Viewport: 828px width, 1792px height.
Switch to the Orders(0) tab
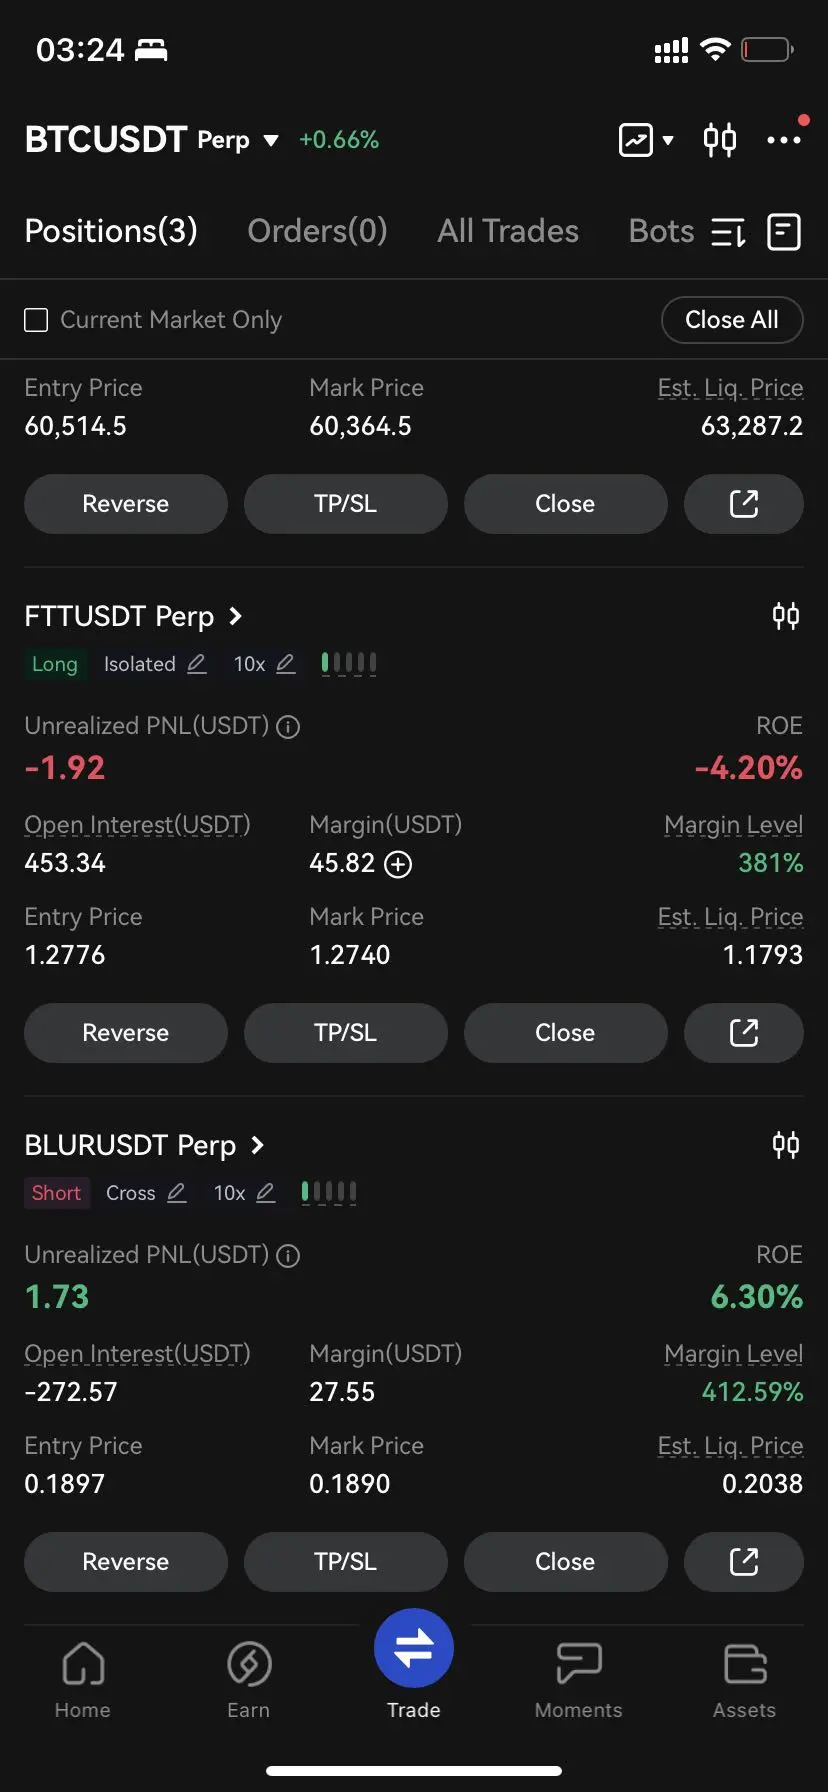click(x=317, y=231)
